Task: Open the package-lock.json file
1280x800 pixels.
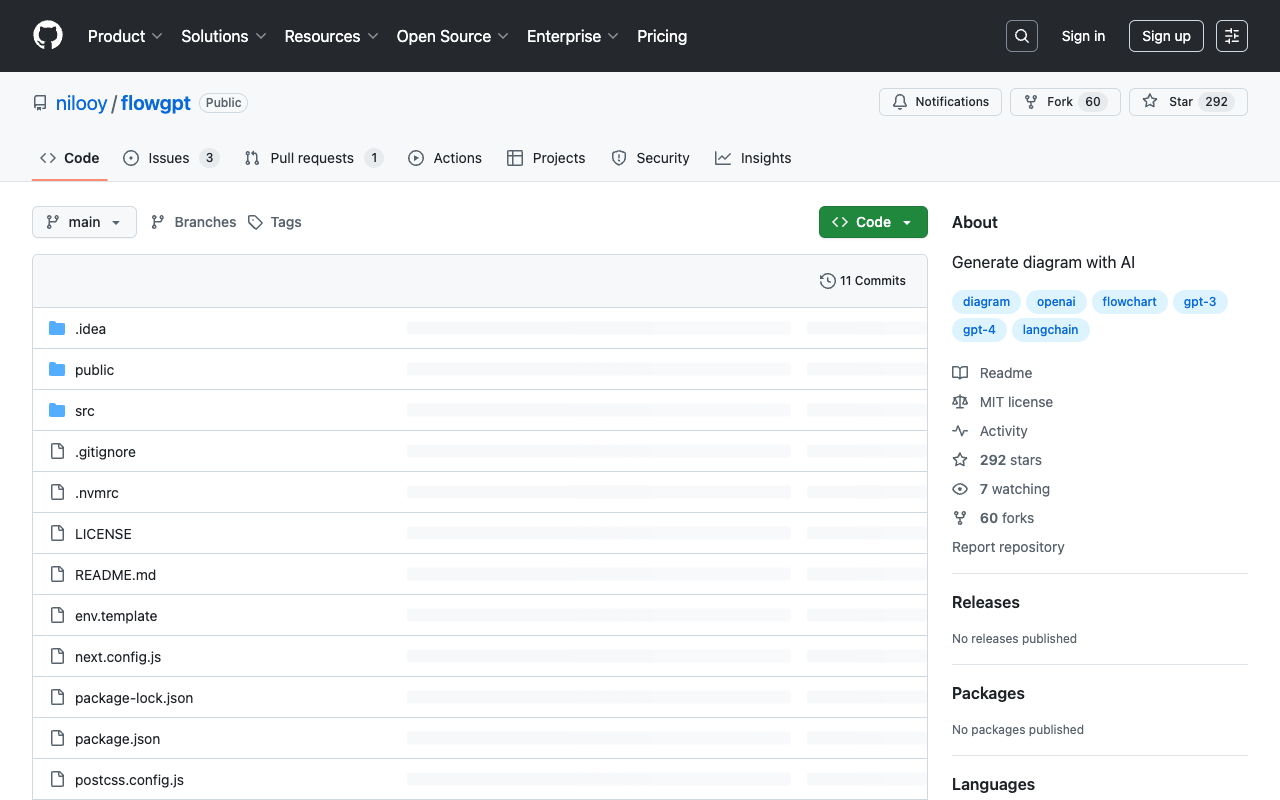Action: [134, 698]
